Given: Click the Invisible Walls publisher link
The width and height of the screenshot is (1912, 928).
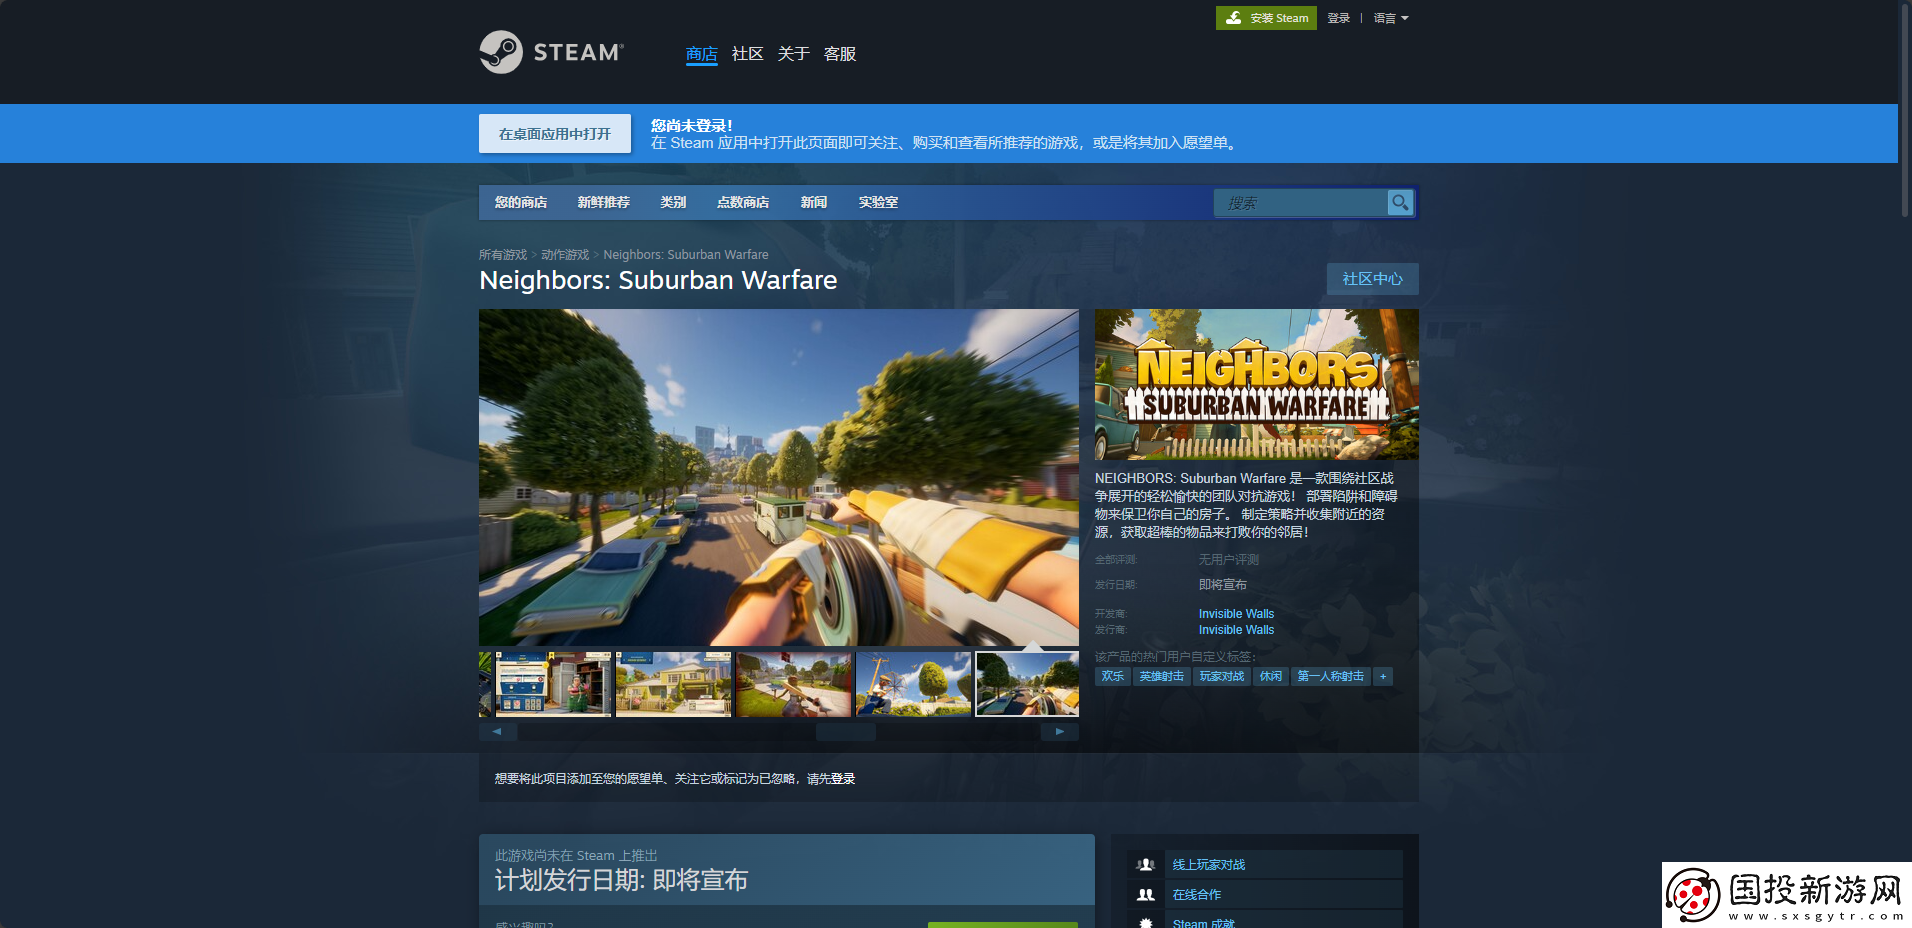Looking at the screenshot, I should coord(1237,630).
